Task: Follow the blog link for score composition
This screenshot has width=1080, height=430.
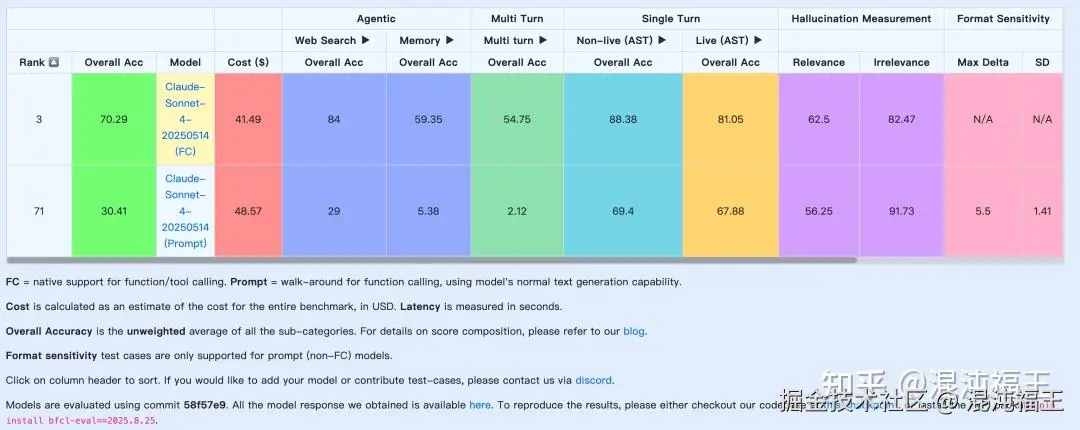Action: click(634, 331)
